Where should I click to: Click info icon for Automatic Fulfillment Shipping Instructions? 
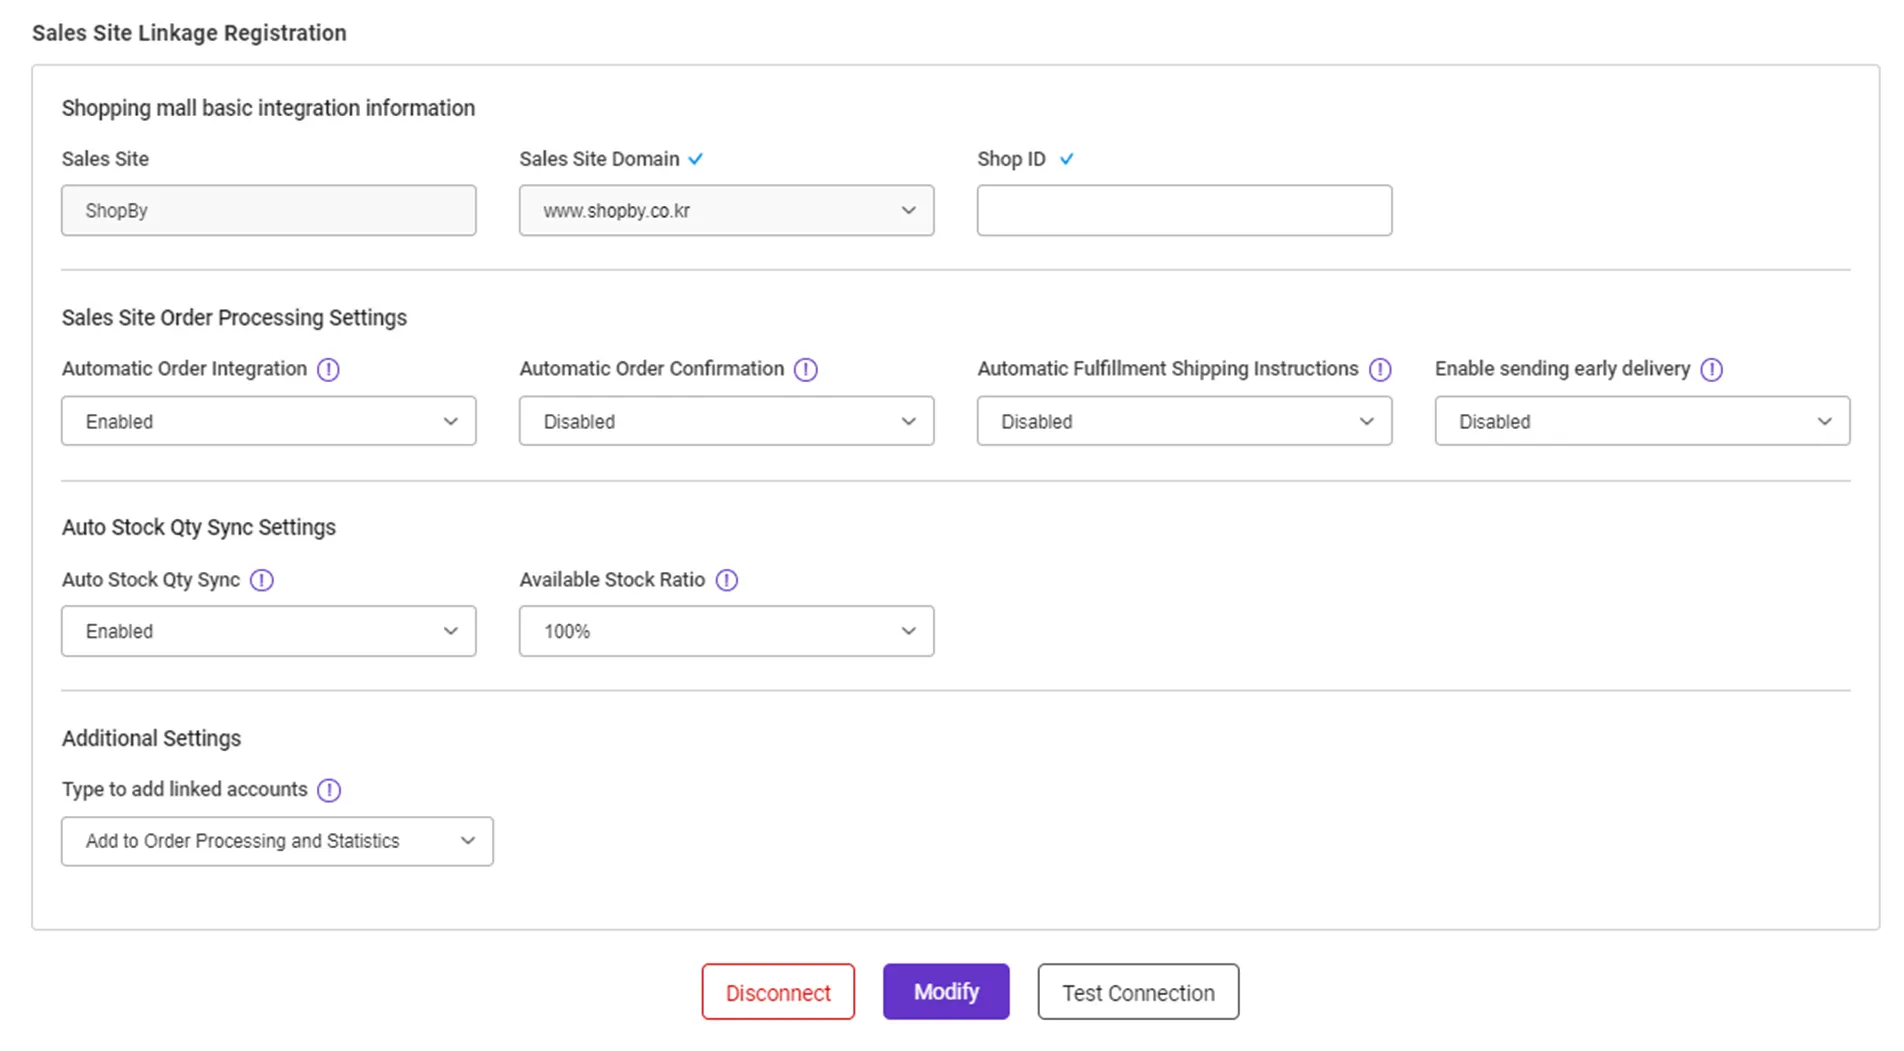point(1380,370)
